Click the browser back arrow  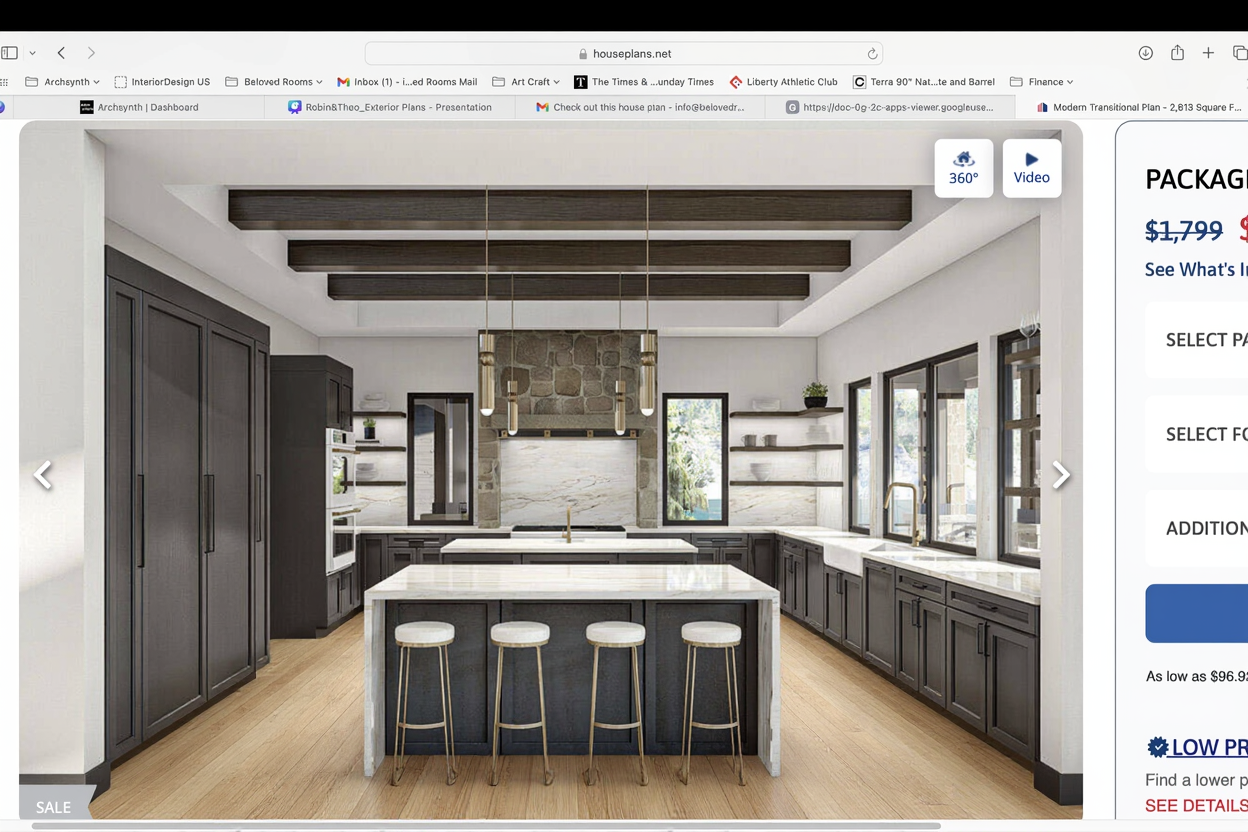pyautogui.click(x=61, y=53)
